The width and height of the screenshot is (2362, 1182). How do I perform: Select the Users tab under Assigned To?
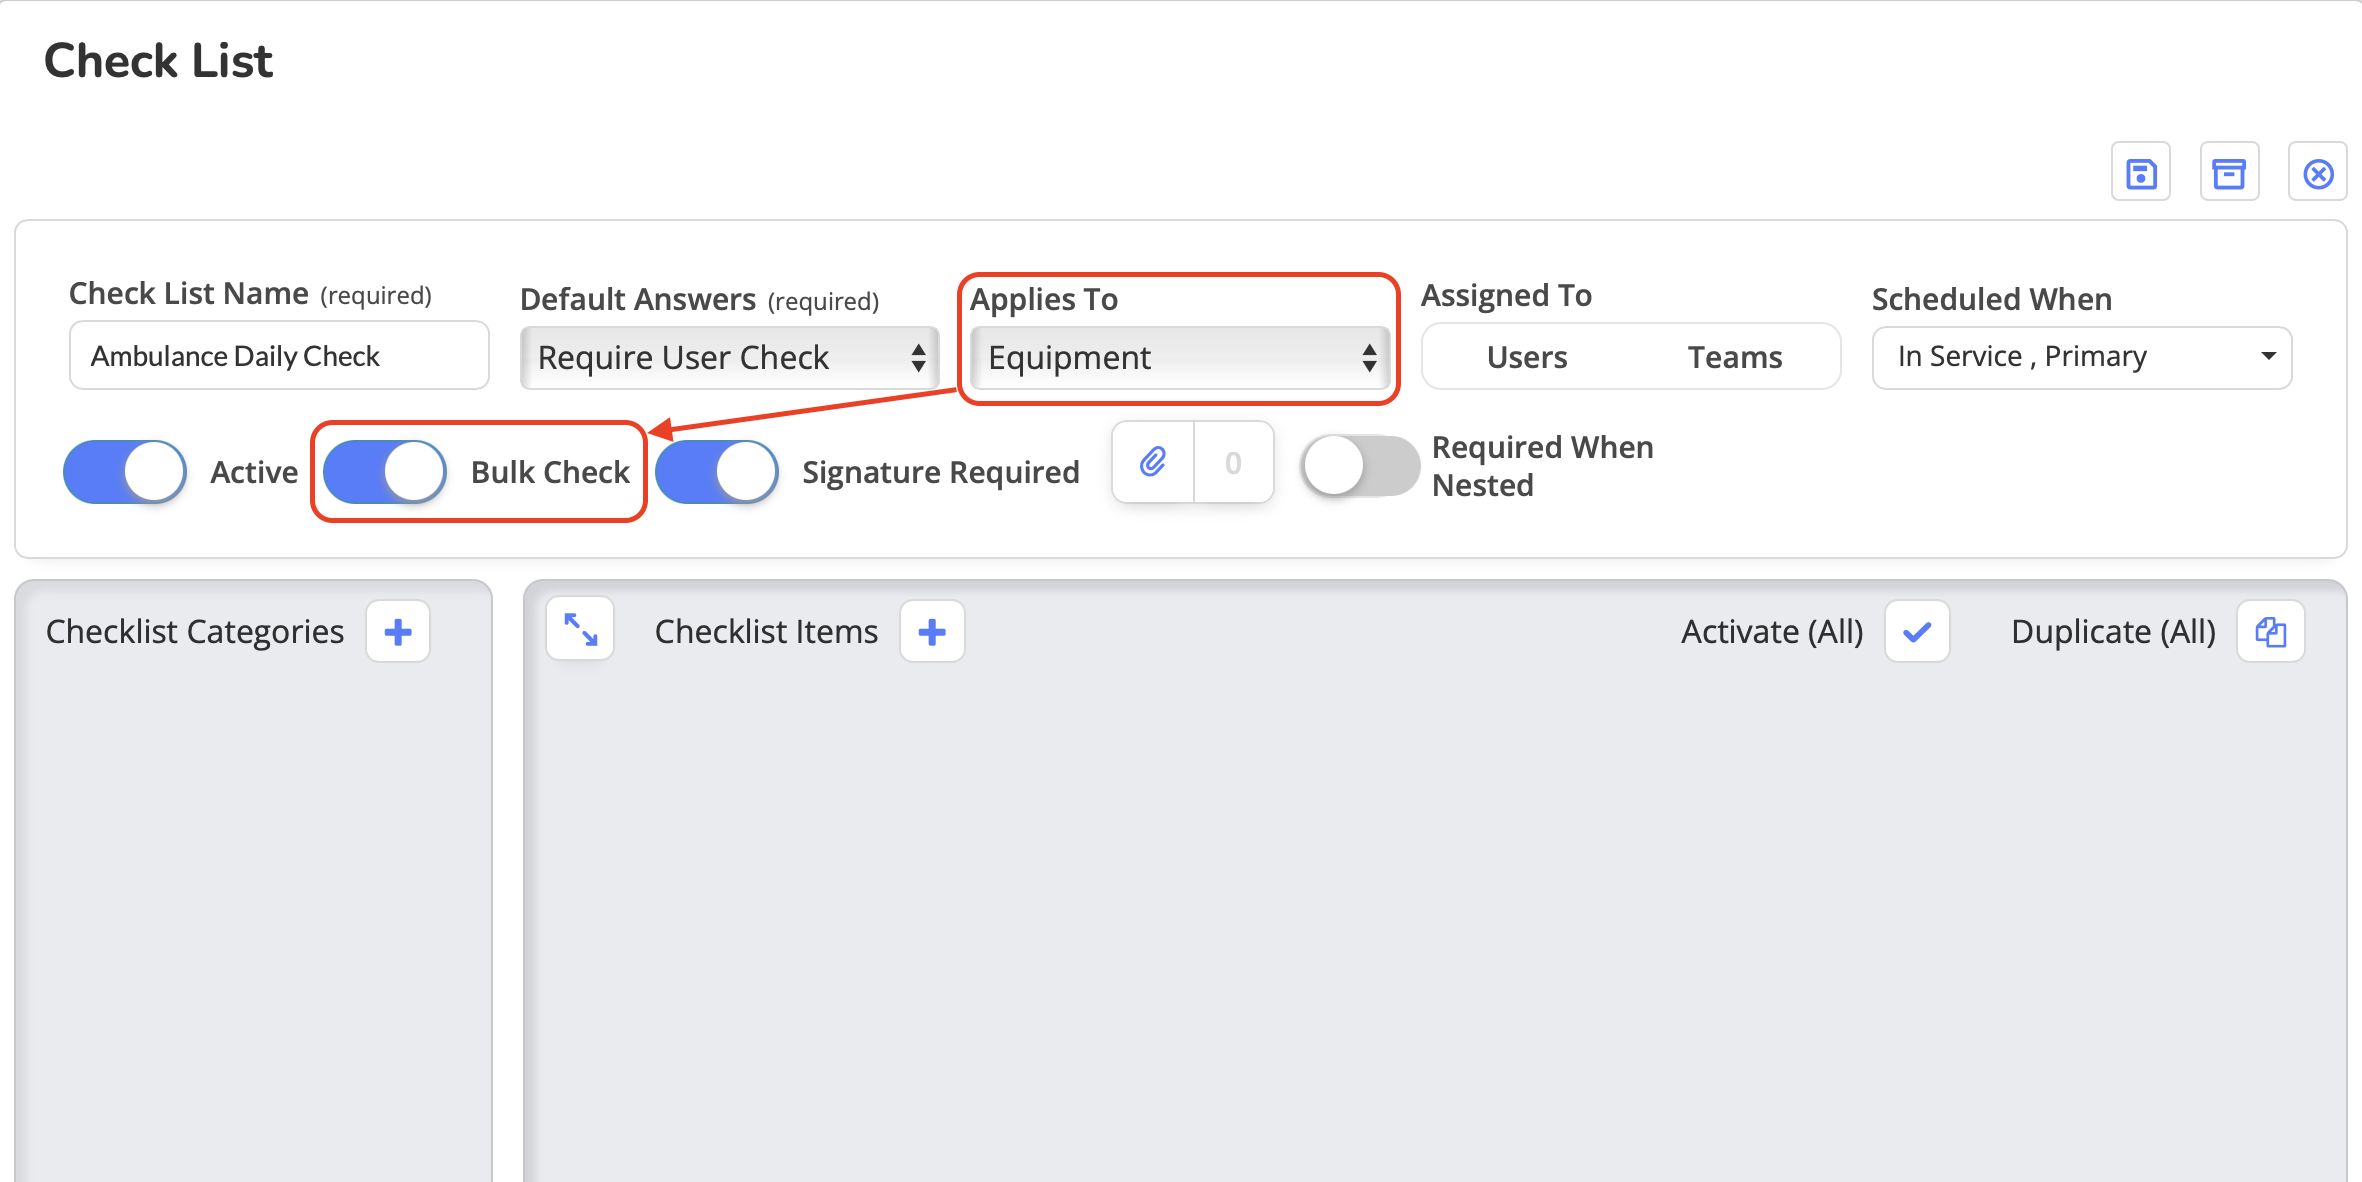point(1527,357)
